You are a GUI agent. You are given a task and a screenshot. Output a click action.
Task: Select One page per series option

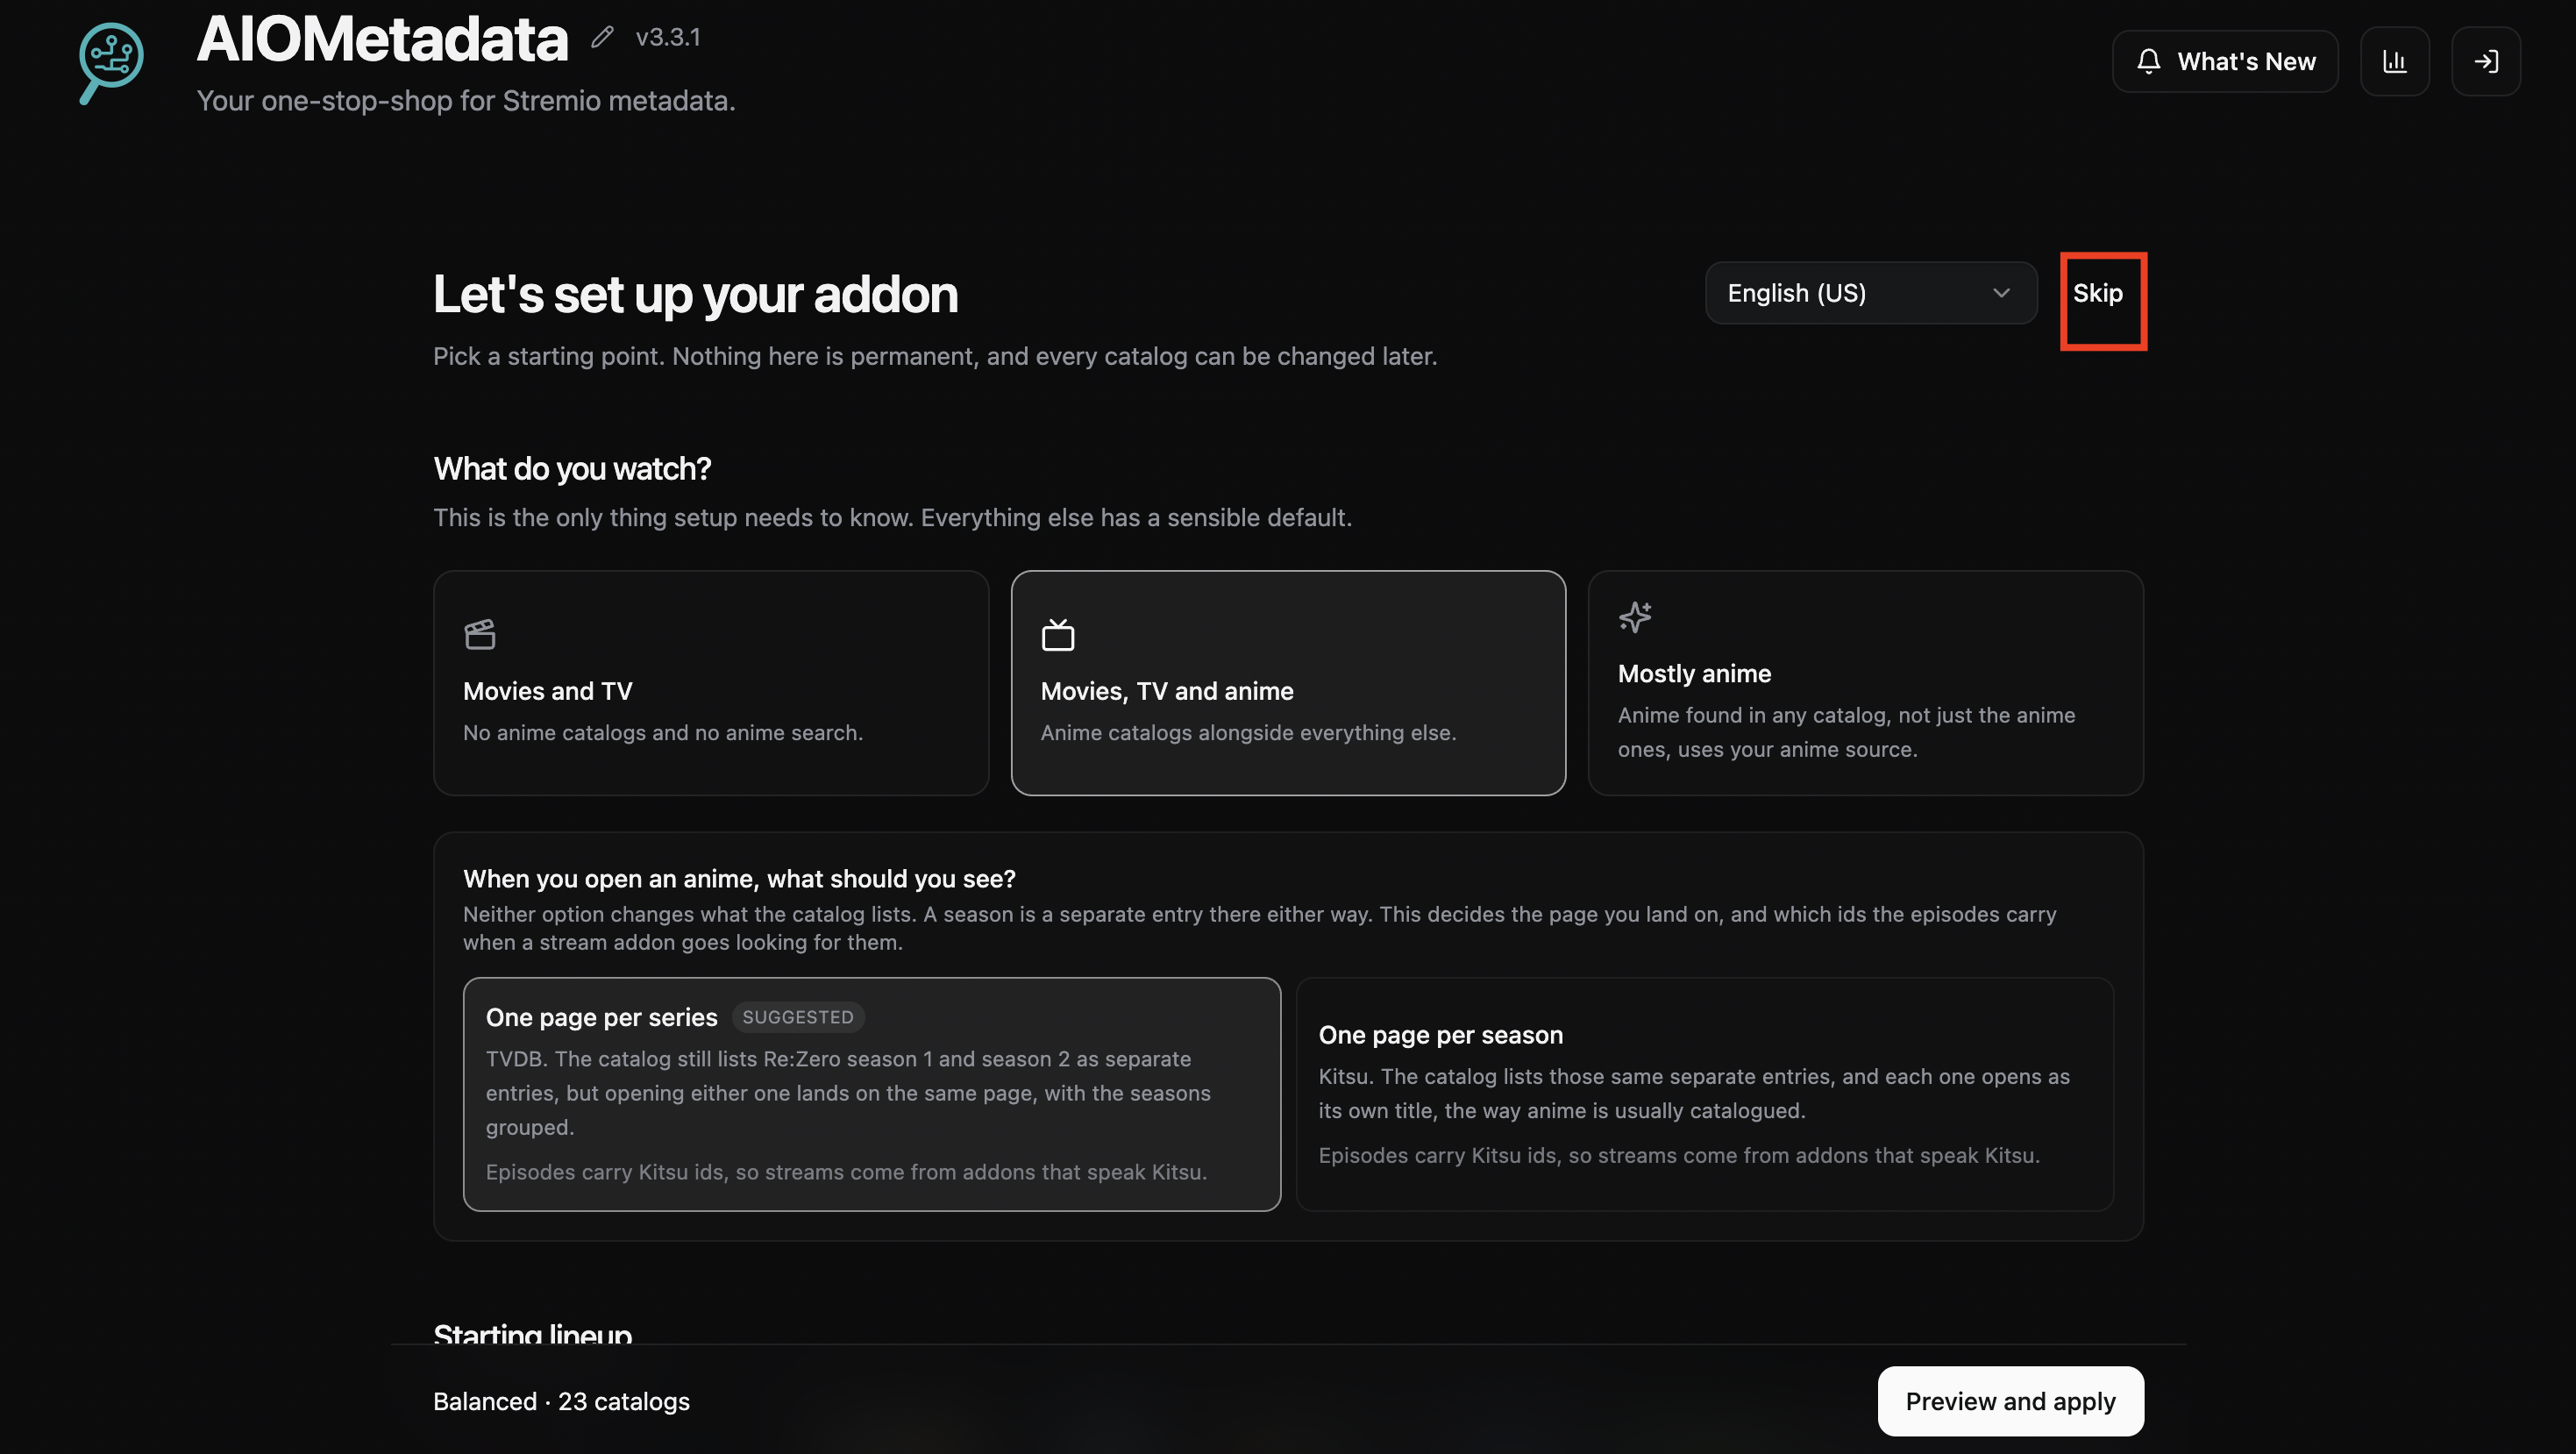click(x=872, y=1094)
